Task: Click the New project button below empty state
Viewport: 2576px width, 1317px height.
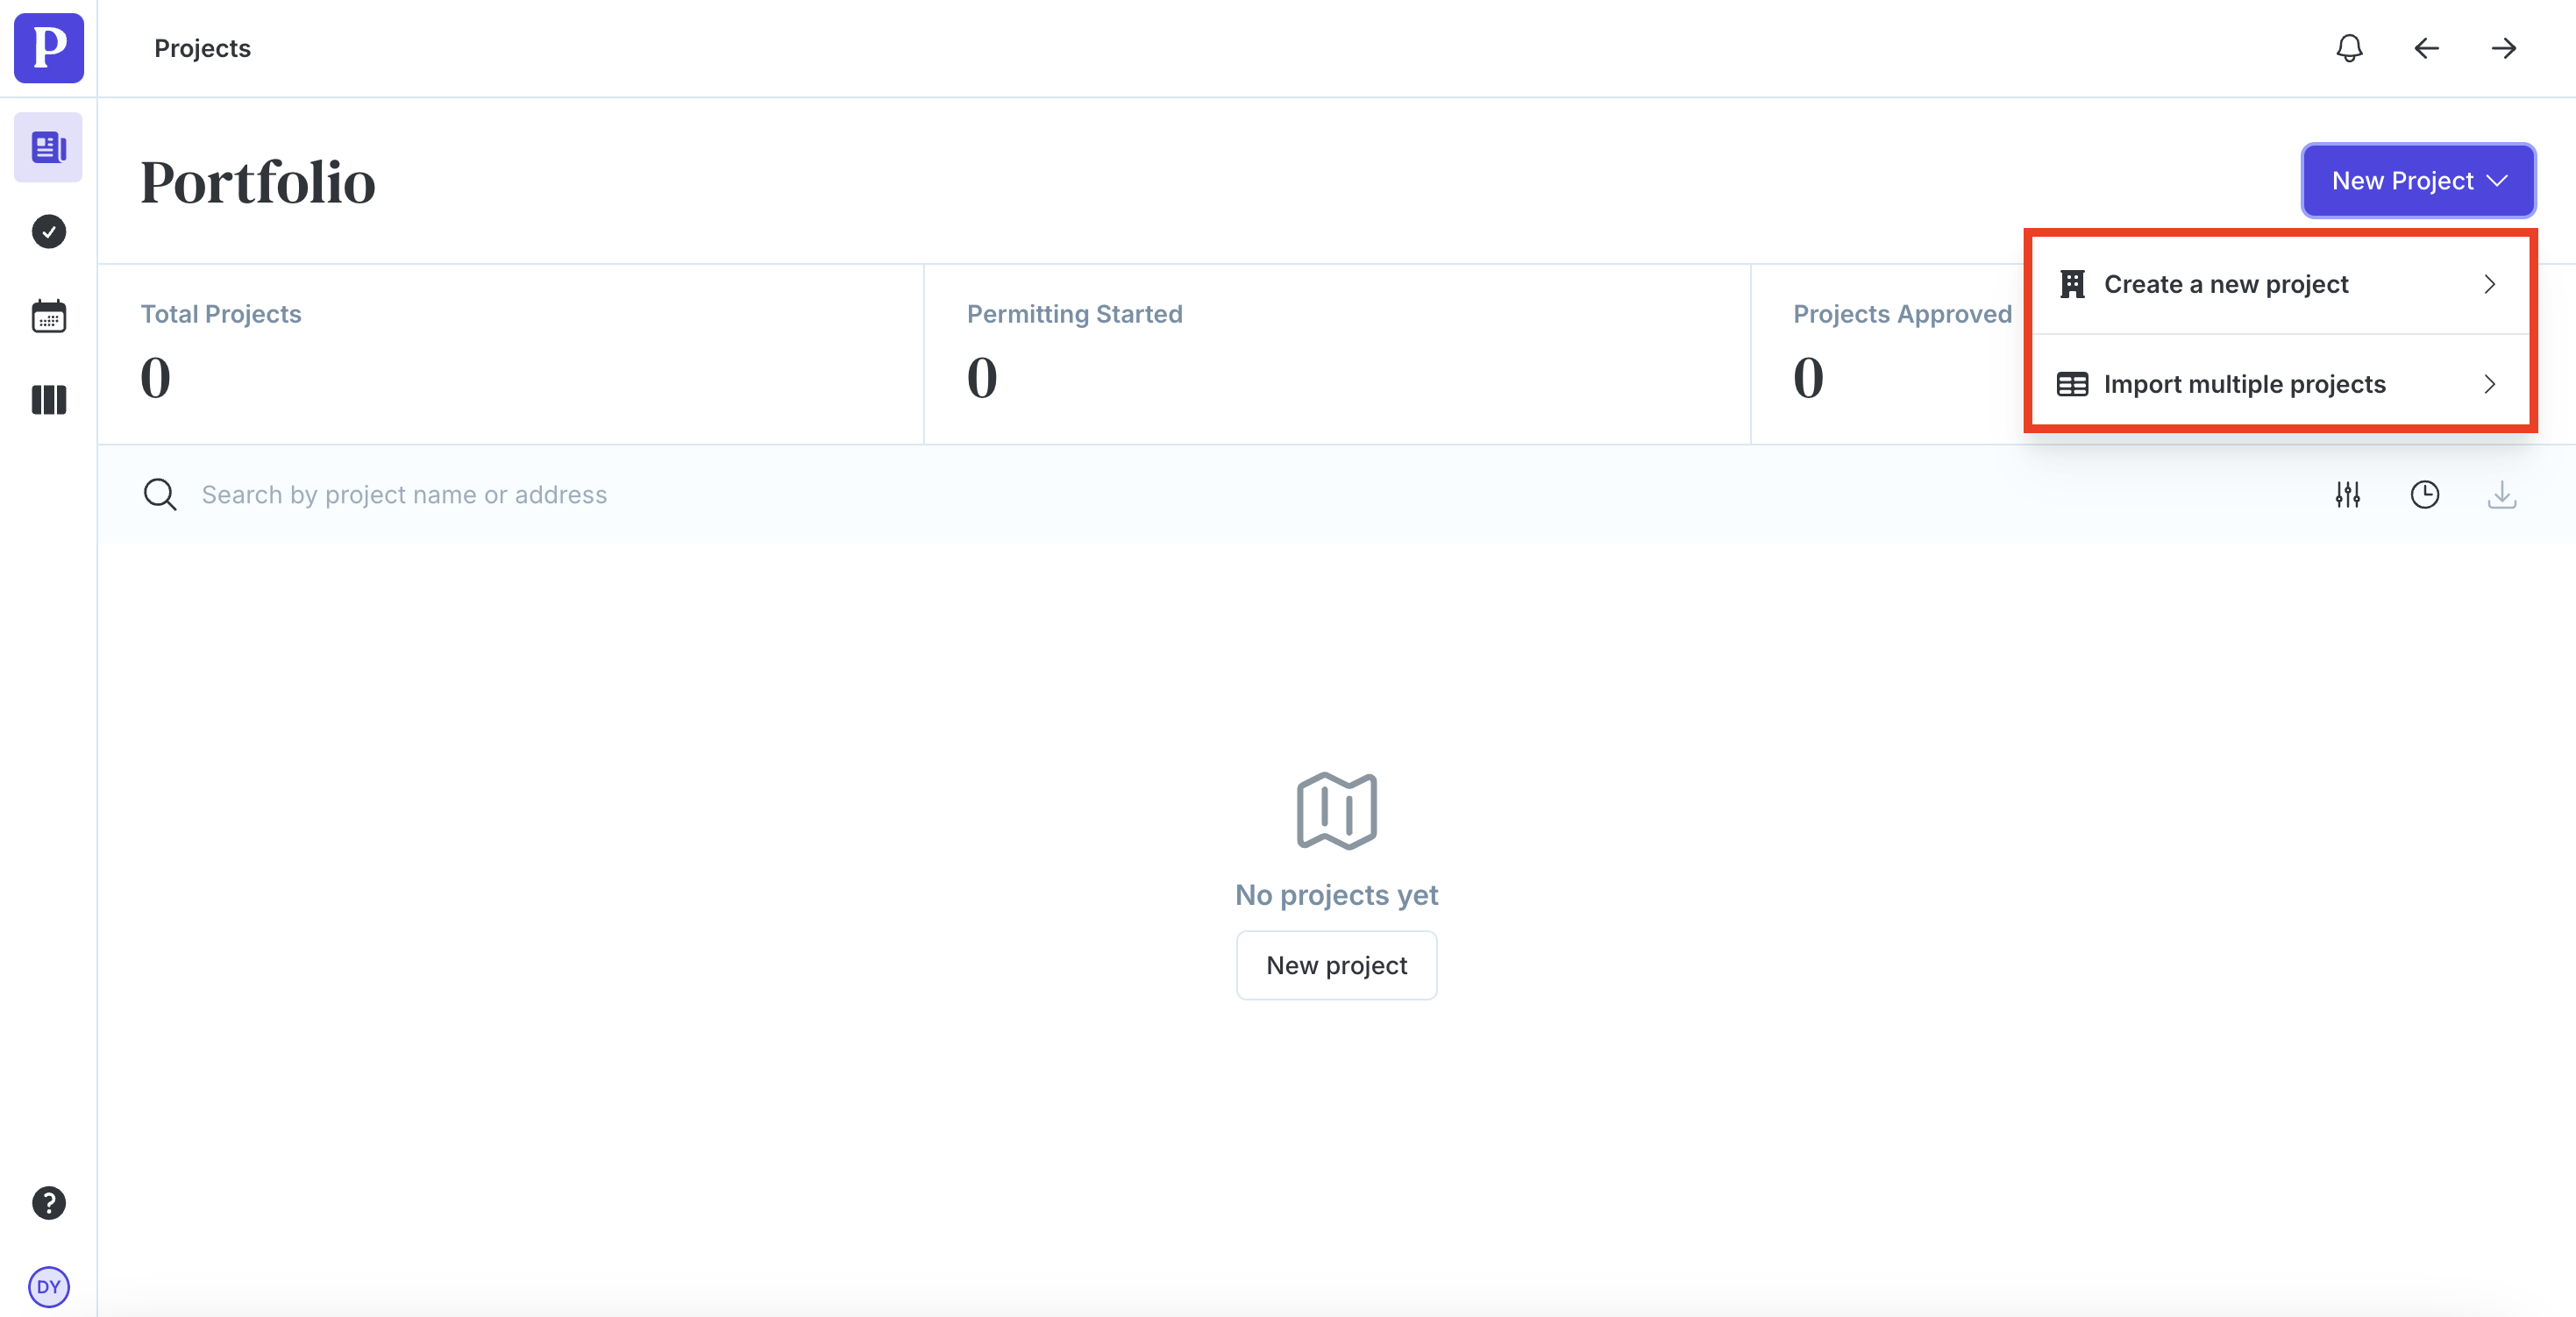Action: pyautogui.click(x=1336, y=966)
